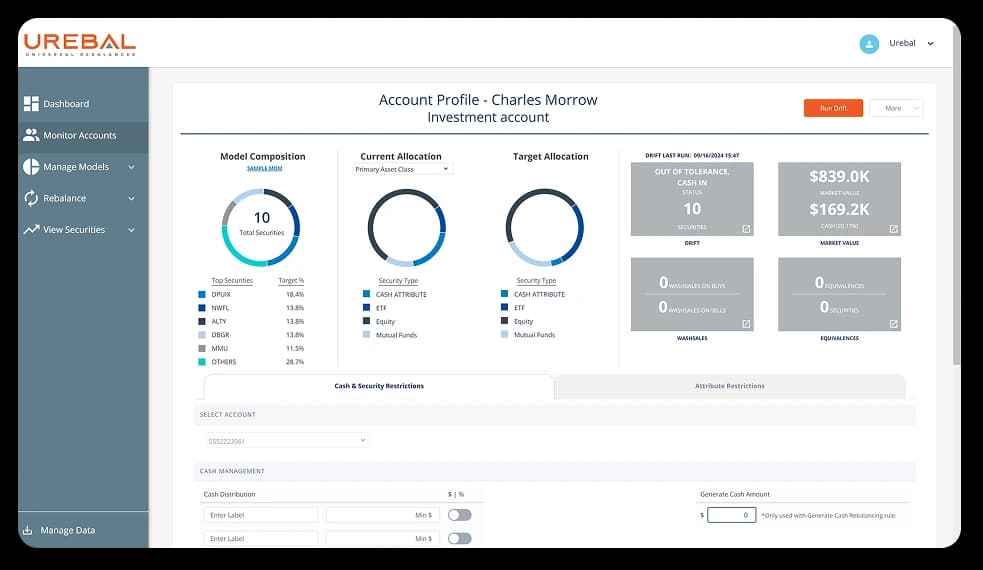
Task: Click the Target Allocation donut chart
Action: (x=545, y=228)
